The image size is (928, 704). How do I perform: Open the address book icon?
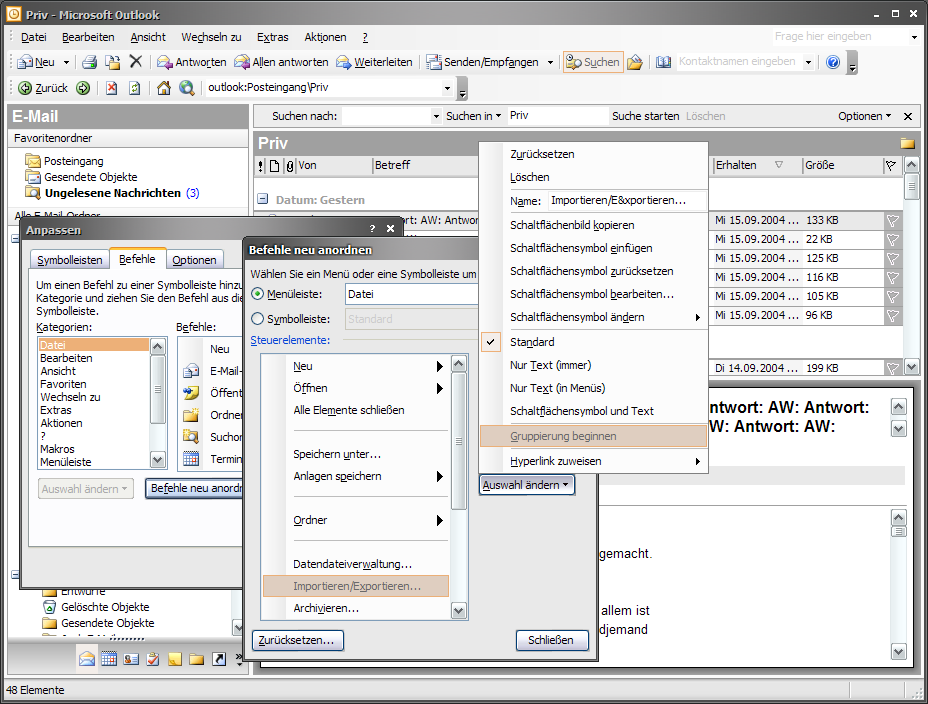[x=663, y=62]
